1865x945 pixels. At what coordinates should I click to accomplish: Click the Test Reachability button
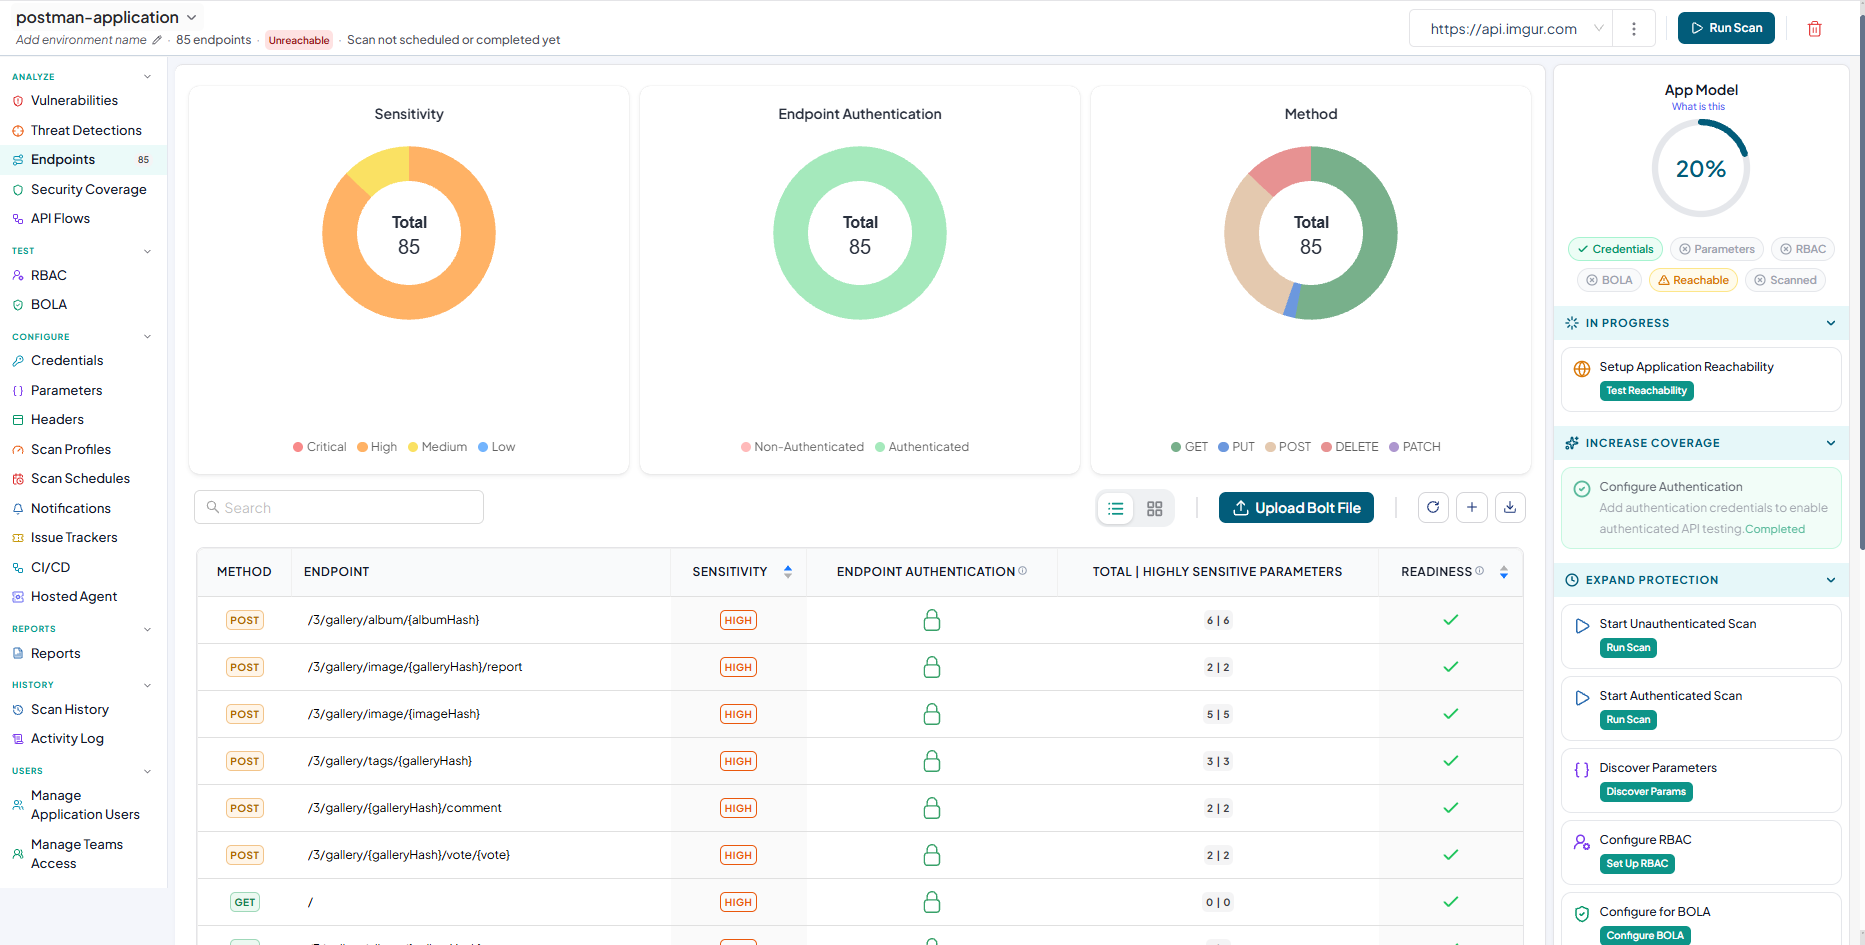pos(1647,391)
